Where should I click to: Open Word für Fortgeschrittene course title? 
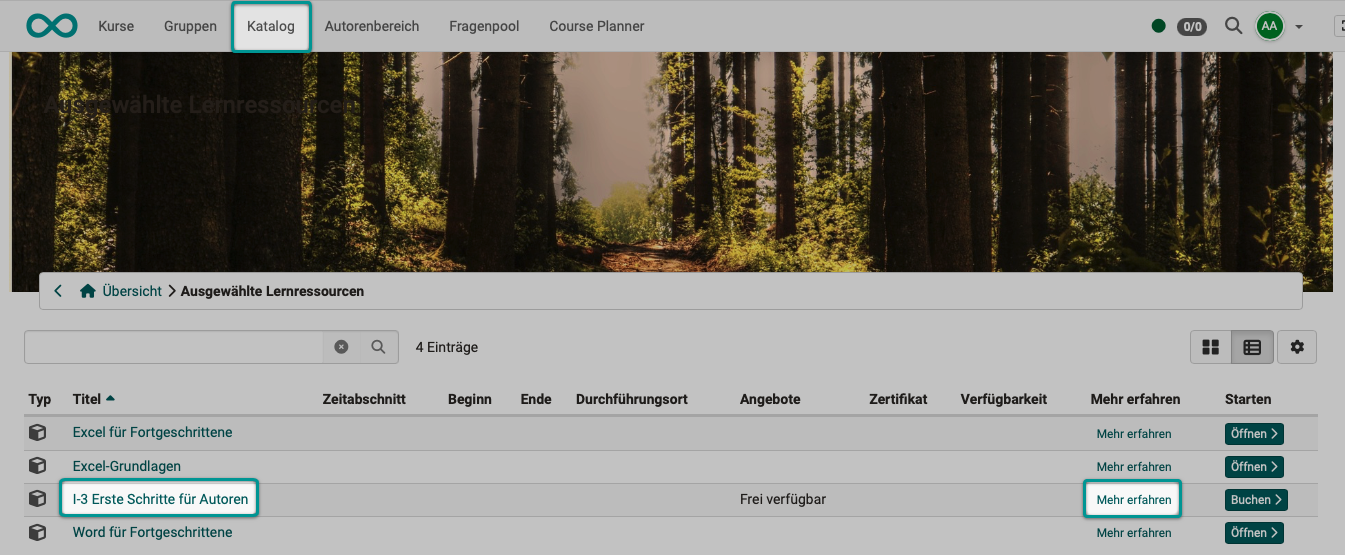(153, 532)
